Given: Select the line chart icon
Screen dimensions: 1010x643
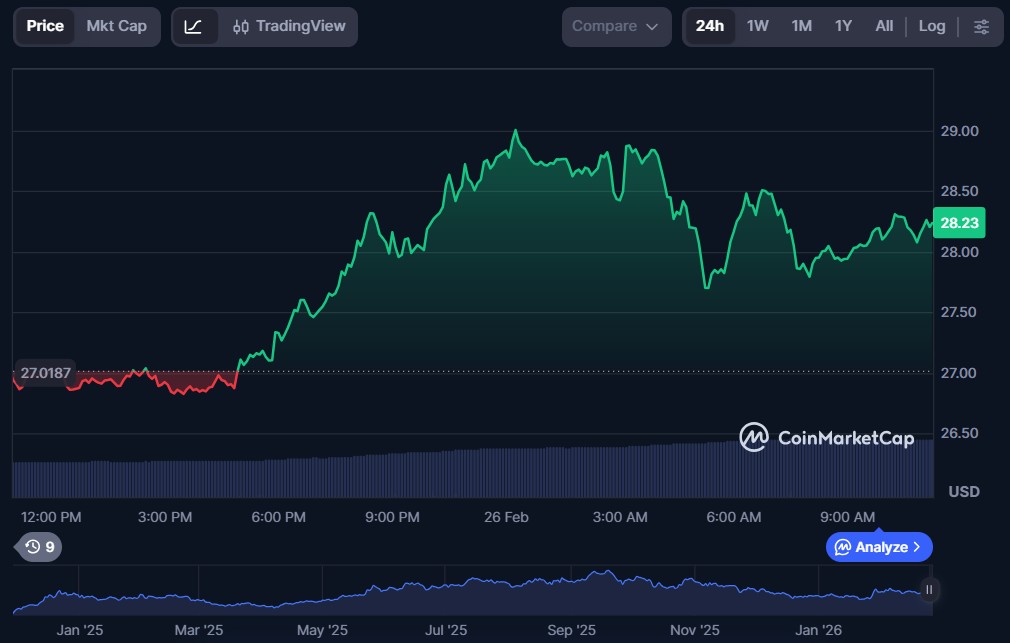Looking at the screenshot, I should [x=194, y=27].
